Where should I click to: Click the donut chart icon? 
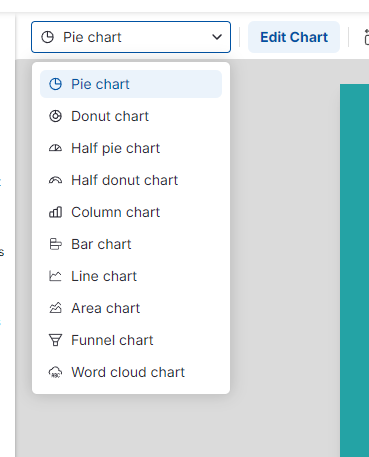point(55,116)
